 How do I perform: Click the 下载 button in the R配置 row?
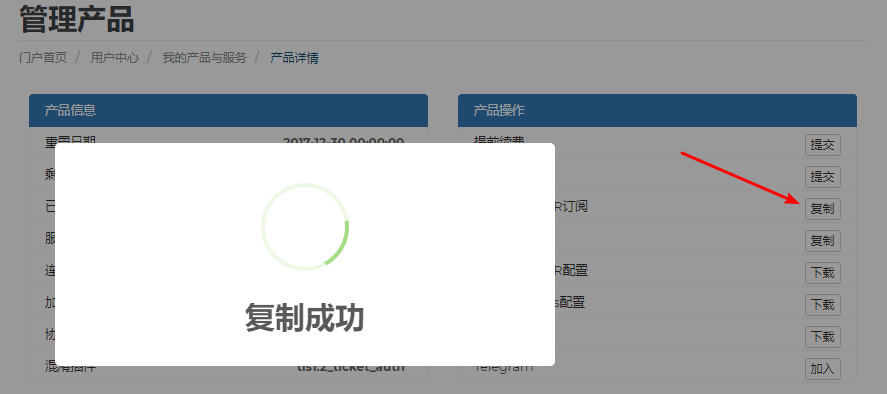pos(823,273)
